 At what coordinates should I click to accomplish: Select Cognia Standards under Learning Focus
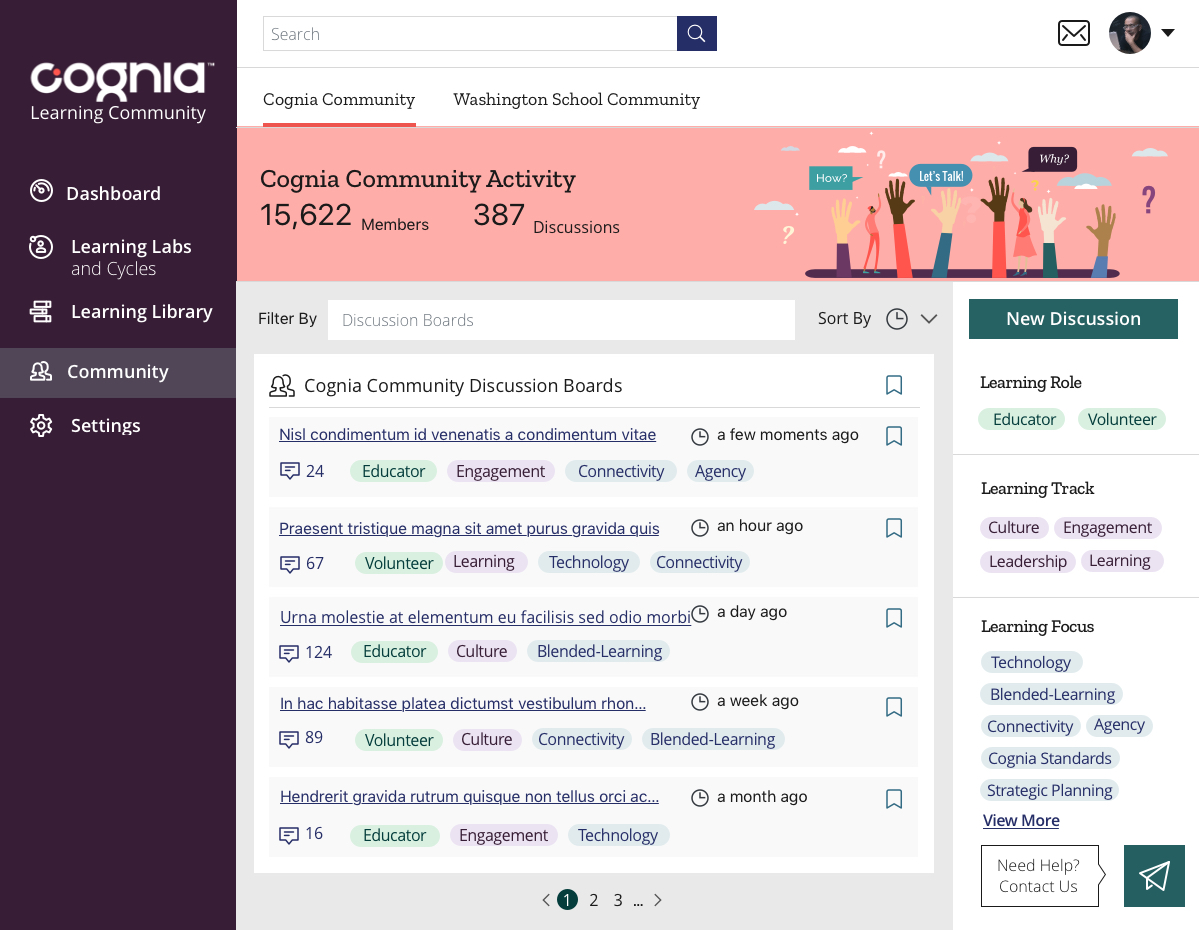[x=1050, y=758]
